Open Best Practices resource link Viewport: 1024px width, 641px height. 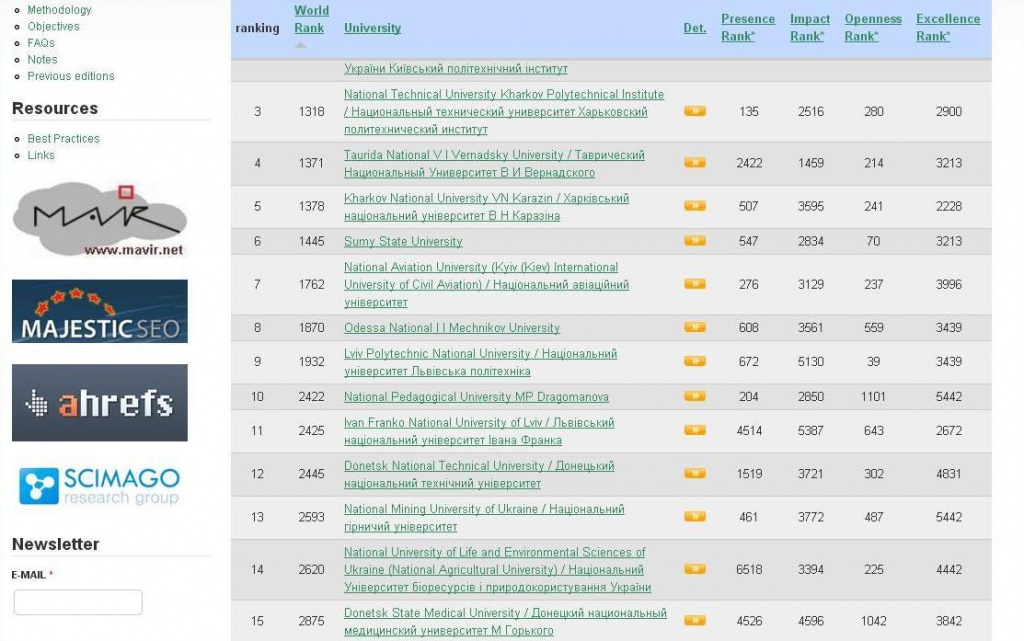(63, 138)
